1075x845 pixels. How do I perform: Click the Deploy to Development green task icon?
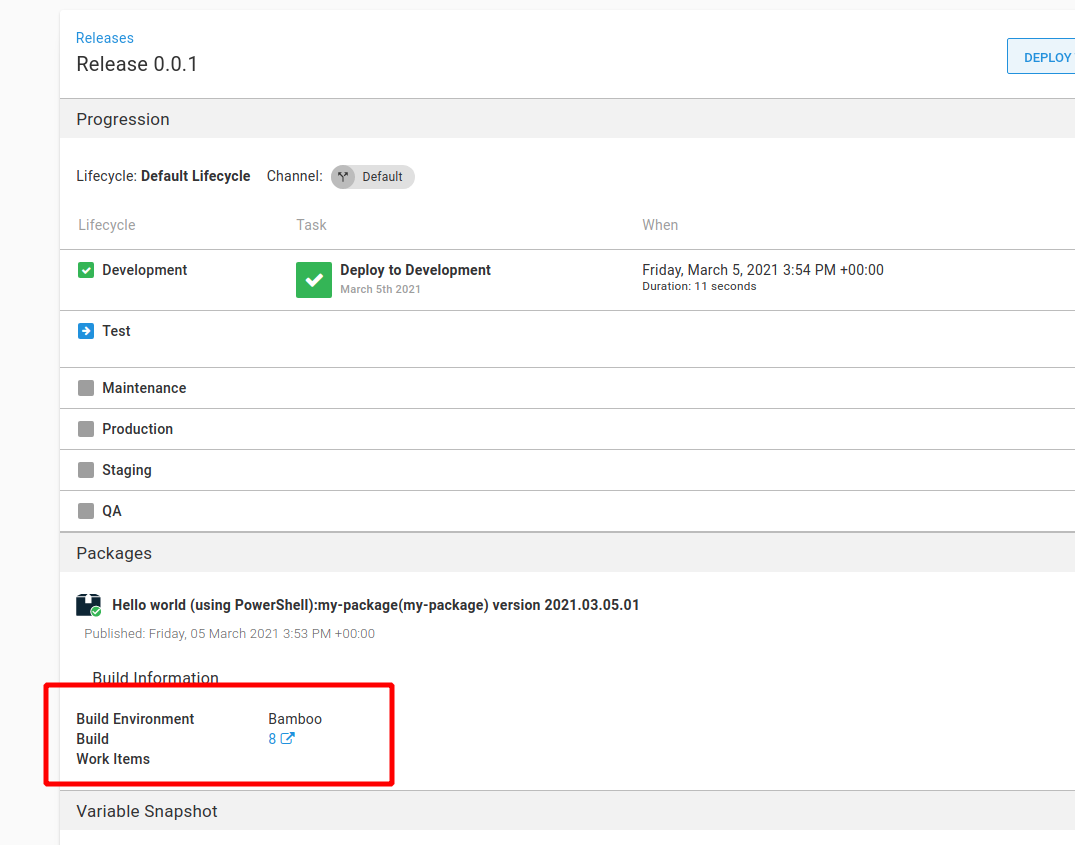point(313,280)
